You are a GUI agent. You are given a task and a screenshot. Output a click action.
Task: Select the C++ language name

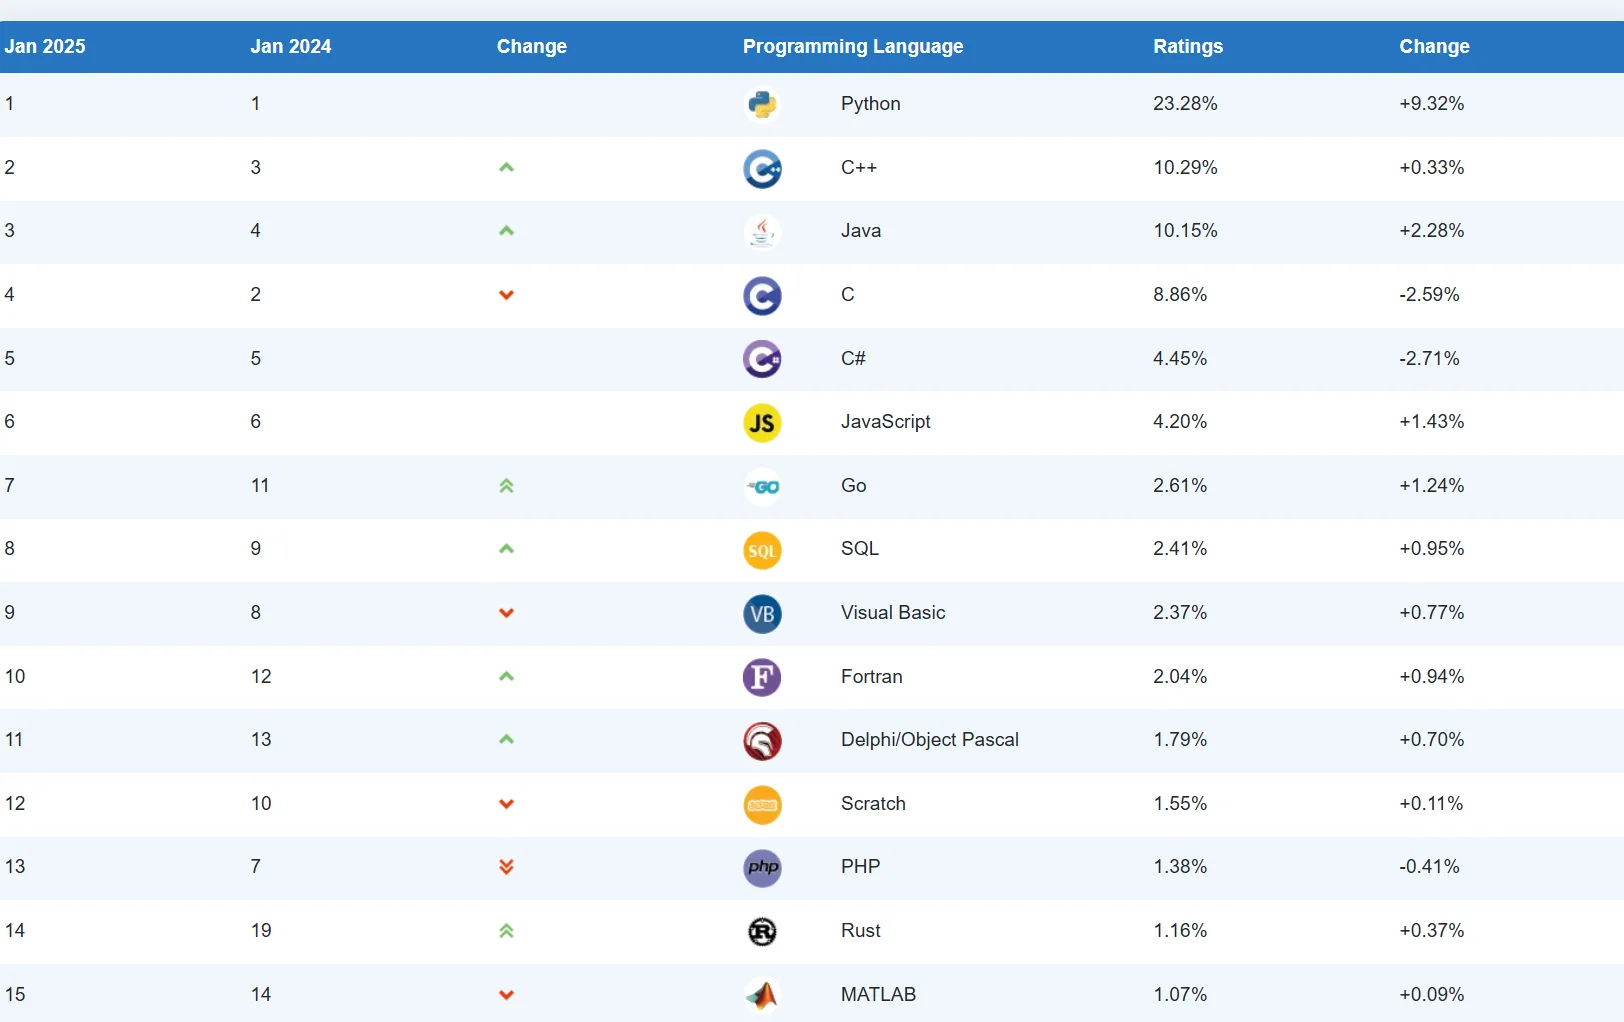859,167
